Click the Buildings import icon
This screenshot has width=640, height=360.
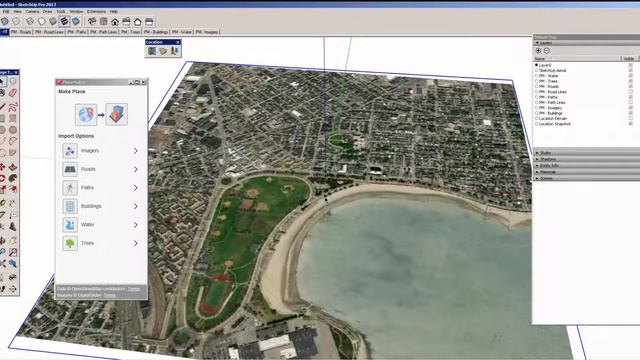click(x=70, y=206)
